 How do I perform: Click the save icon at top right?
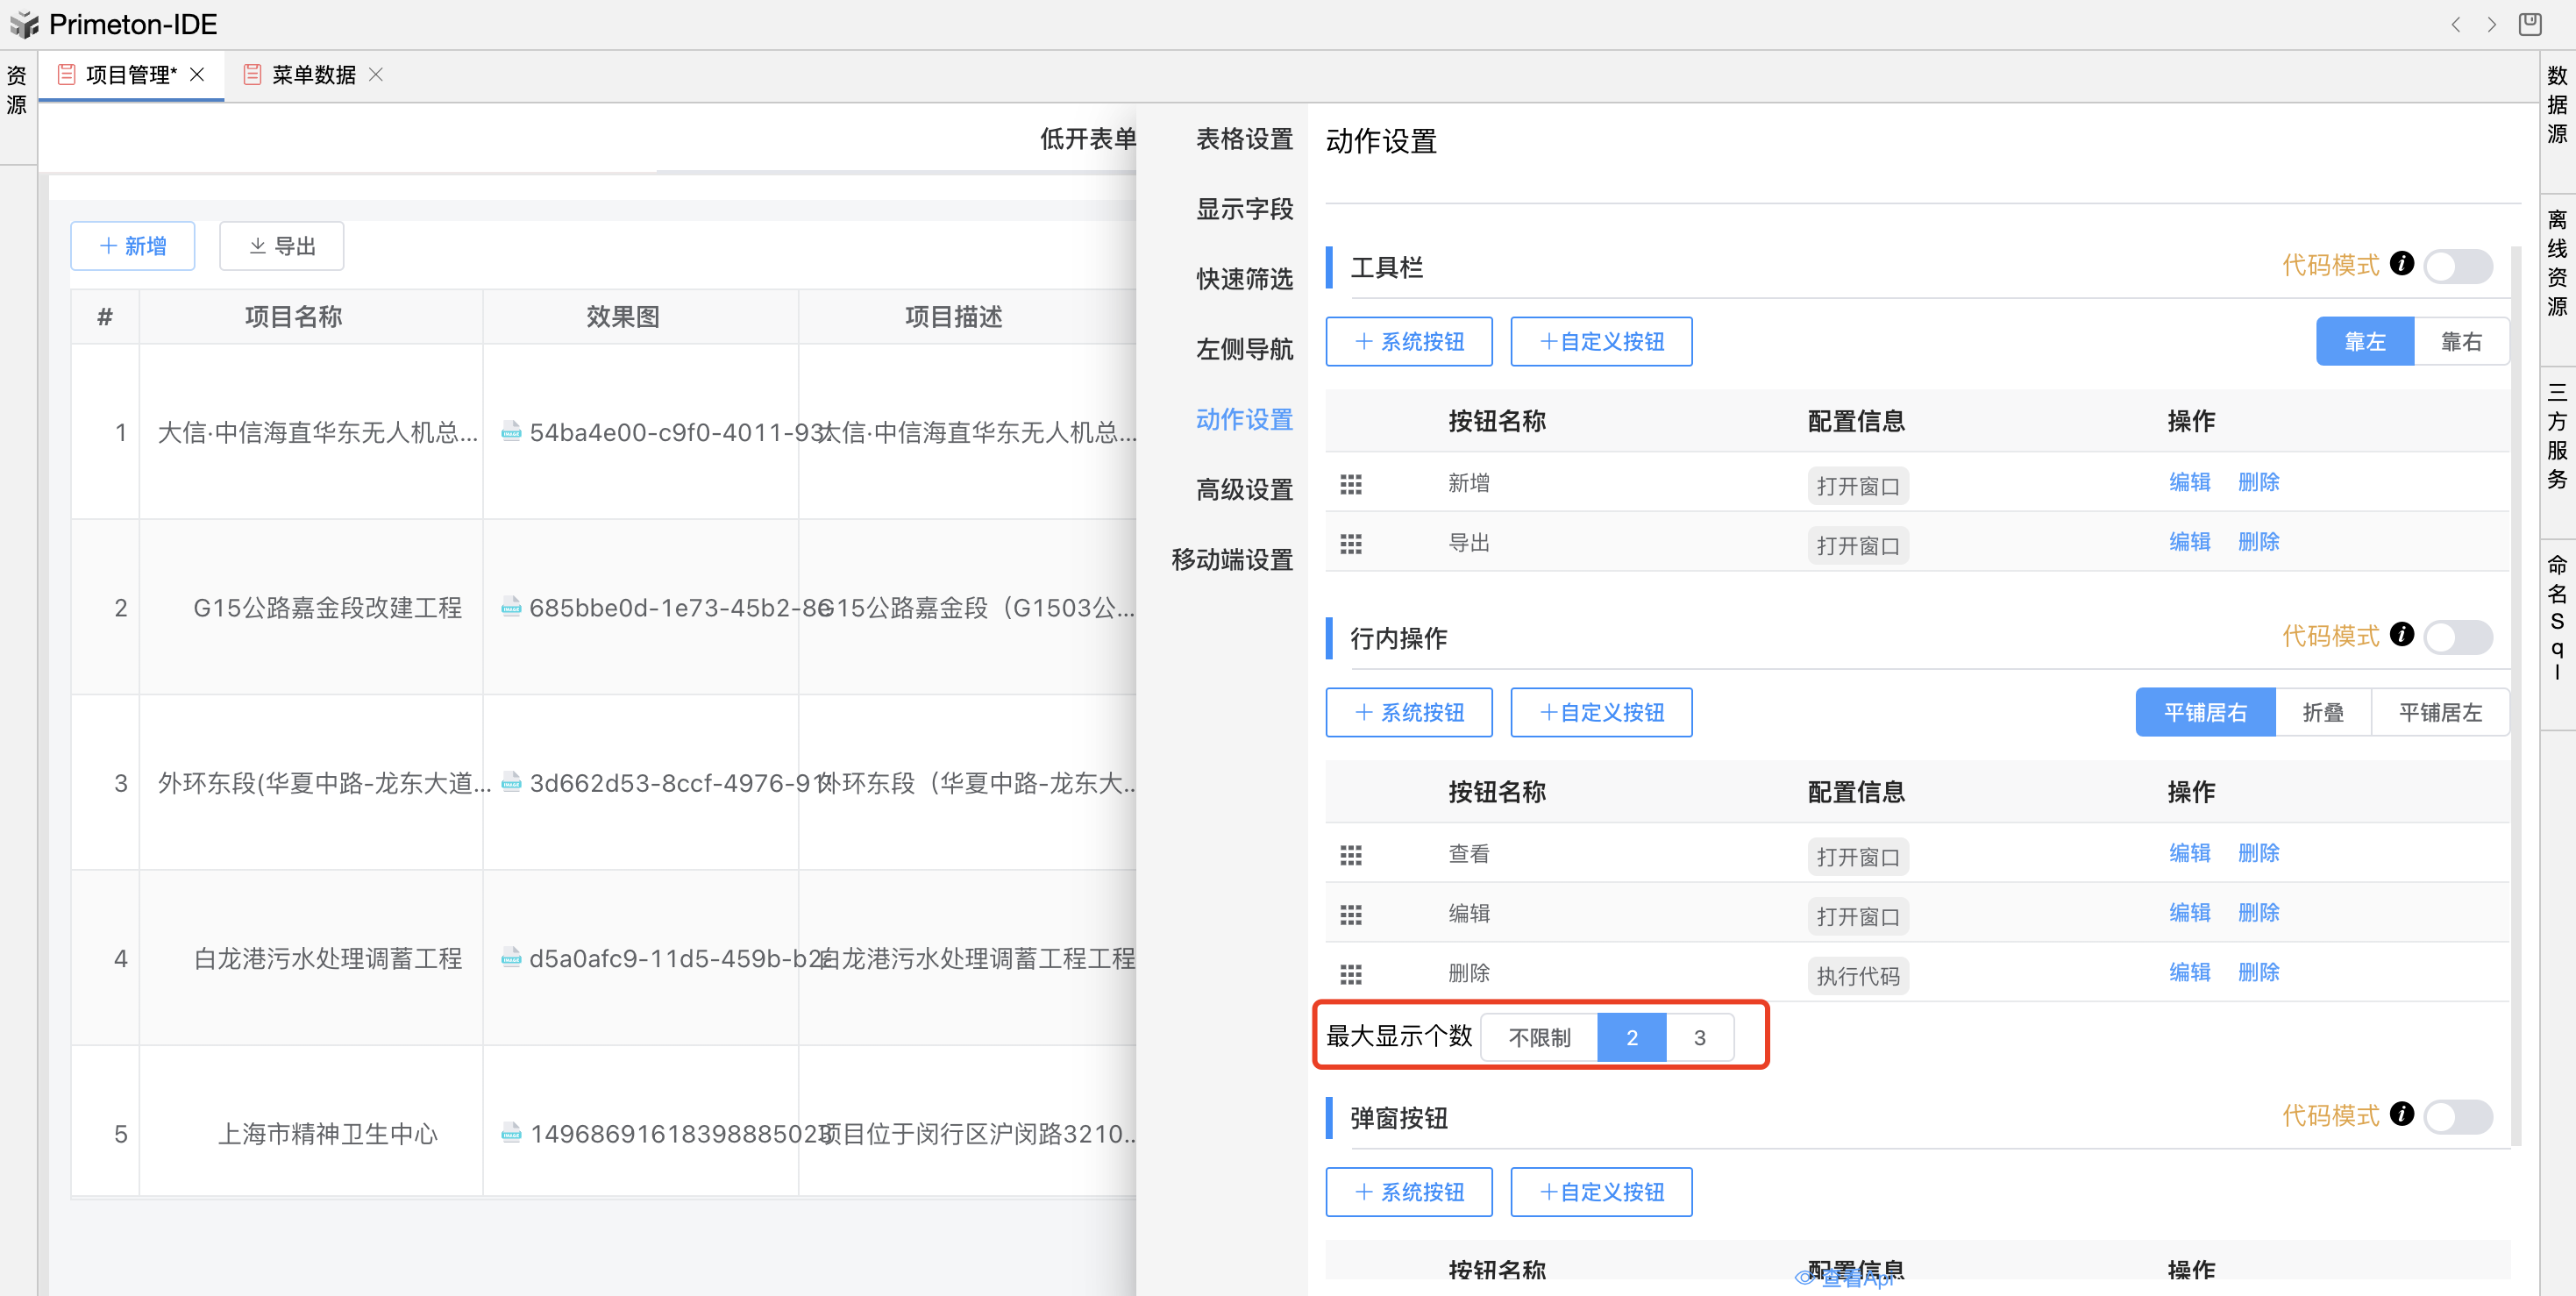coord(2529,24)
